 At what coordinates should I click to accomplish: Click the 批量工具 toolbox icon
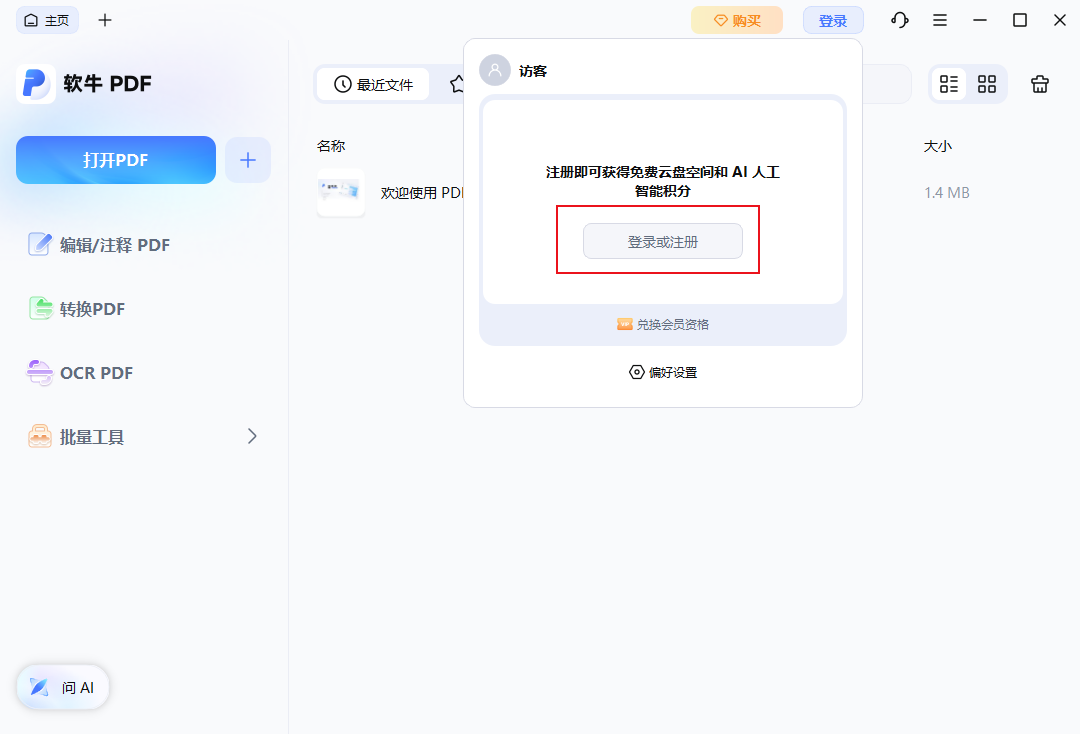tap(39, 437)
